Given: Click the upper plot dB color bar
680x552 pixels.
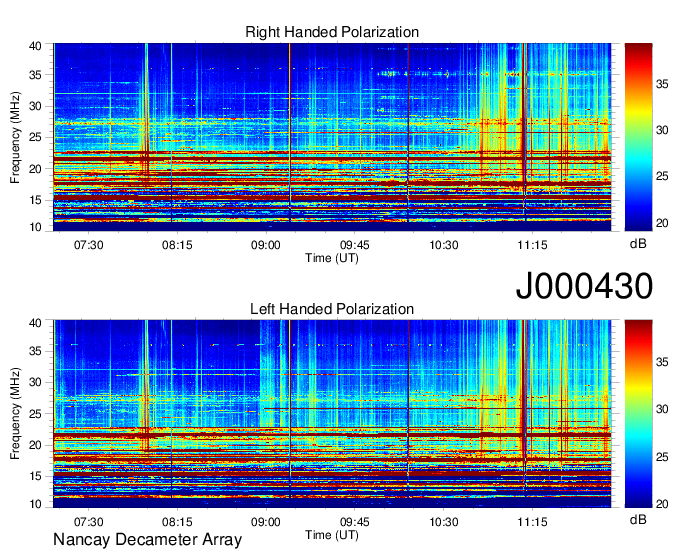Looking at the screenshot, I should (x=638, y=137).
